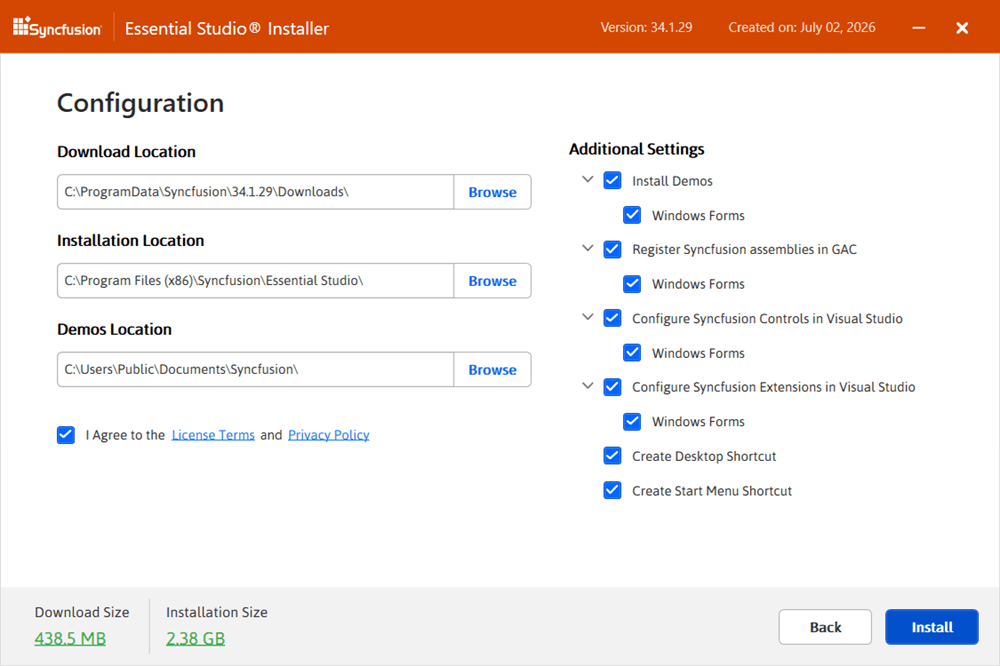Screen dimensions: 1000x666
Task: Minimize the installer window
Action: coord(918,27)
